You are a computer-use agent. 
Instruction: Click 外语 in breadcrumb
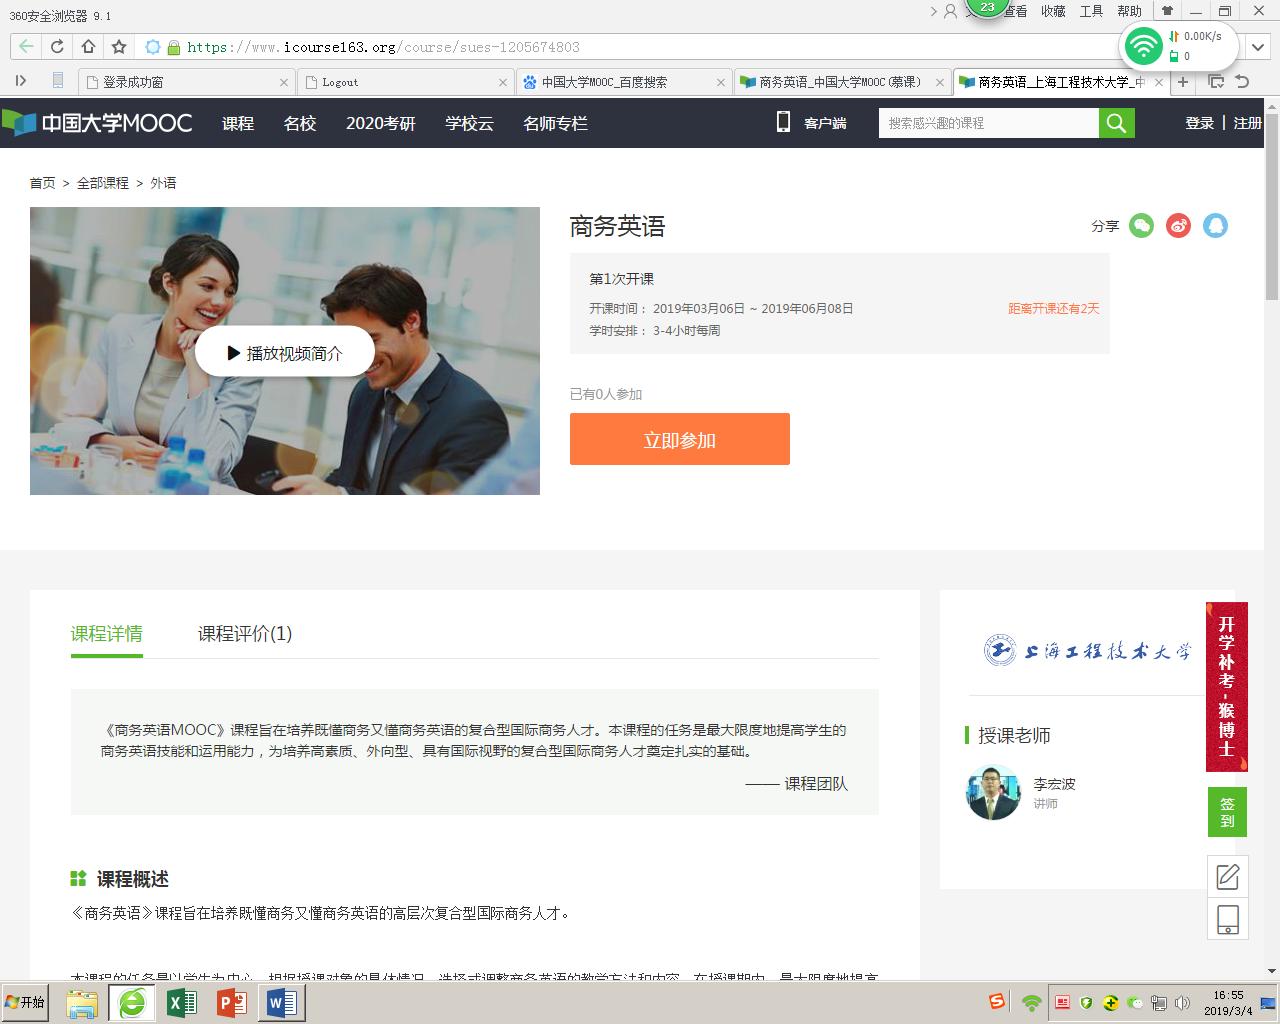(x=163, y=183)
